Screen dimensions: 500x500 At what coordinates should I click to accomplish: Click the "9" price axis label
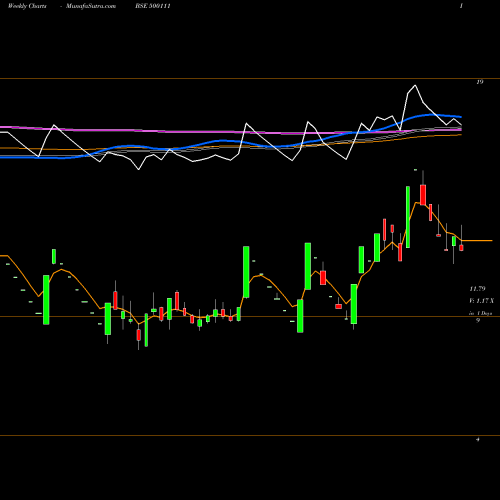478,320
